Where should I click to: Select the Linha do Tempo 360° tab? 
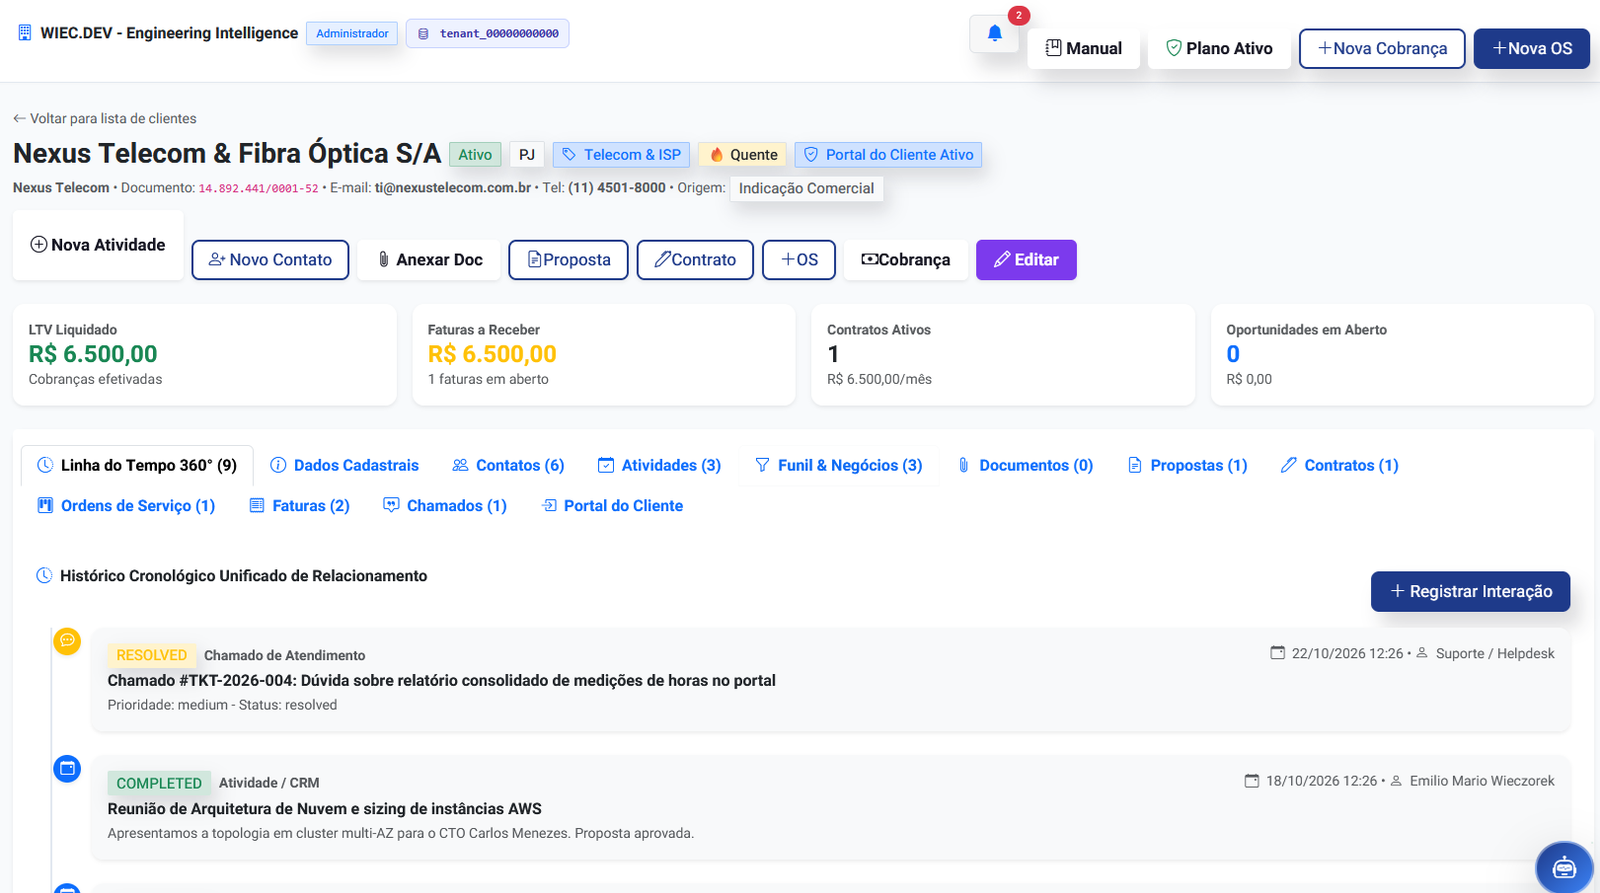[x=137, y=465]
